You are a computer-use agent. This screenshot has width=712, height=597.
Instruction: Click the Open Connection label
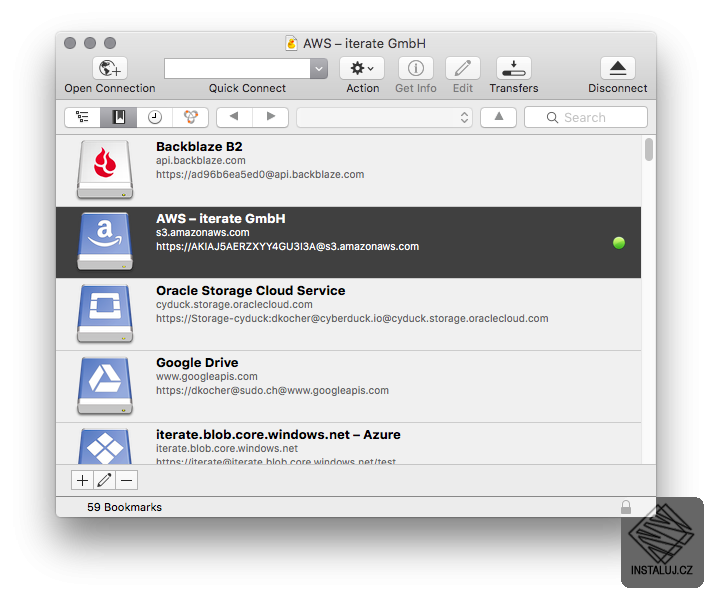pos(110,88)
